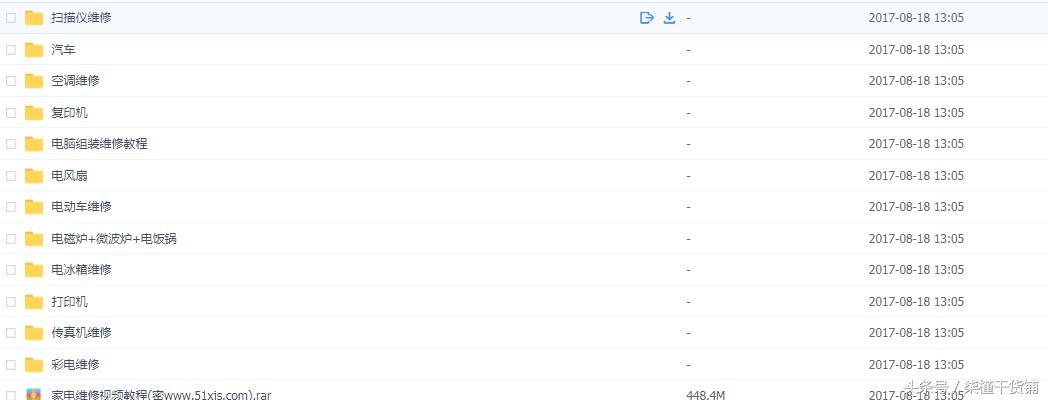Screen dimensions: 1048x400
Task: Select the checkbox for 电脑组装维修教程
Action: click(x=11, y=144)
